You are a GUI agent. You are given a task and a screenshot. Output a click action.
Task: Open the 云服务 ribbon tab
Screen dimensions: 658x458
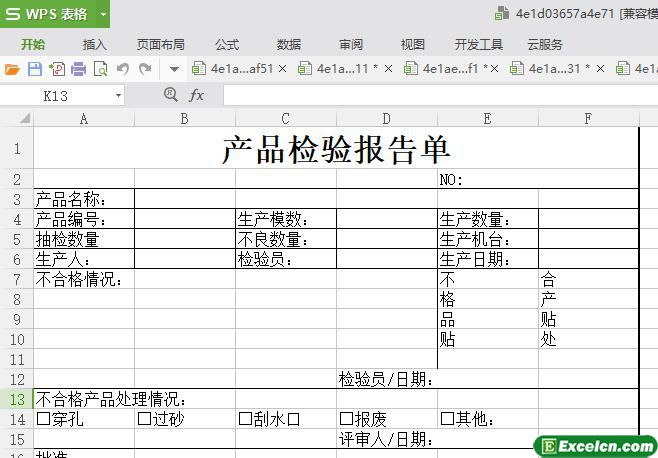tap(545, 44)
